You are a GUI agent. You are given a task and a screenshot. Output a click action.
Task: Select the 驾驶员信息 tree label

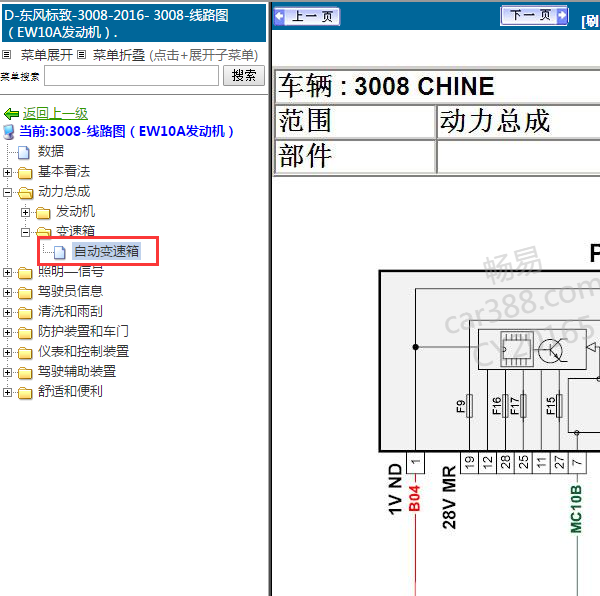(70, 291)
